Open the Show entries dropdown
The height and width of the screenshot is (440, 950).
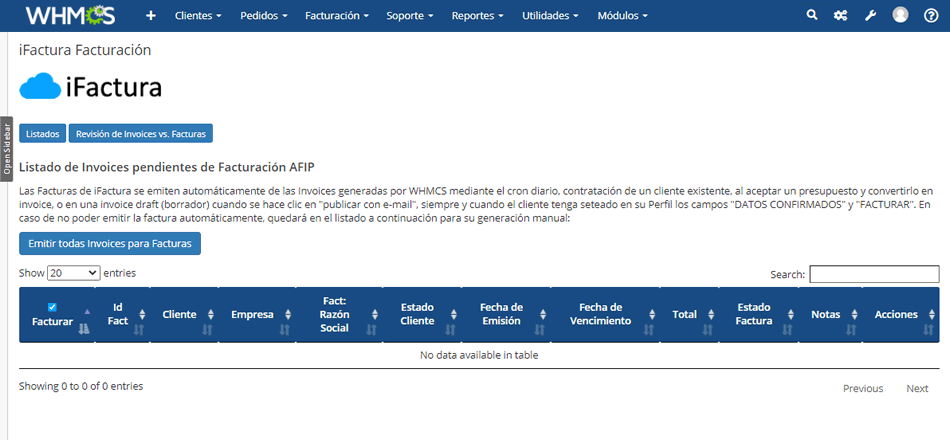tap(73, 273)
